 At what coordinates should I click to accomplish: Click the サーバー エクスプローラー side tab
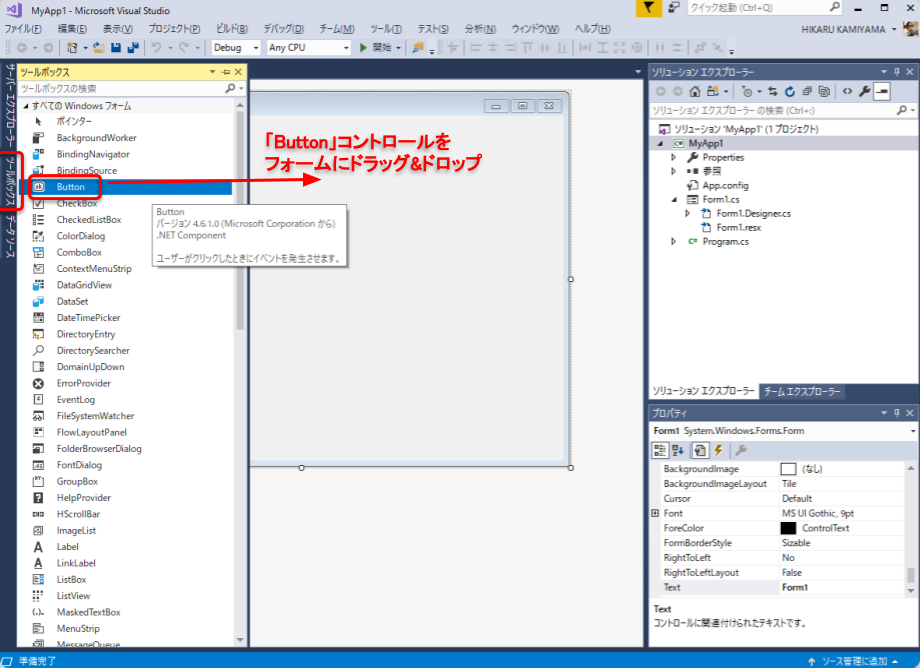(10, 104)
